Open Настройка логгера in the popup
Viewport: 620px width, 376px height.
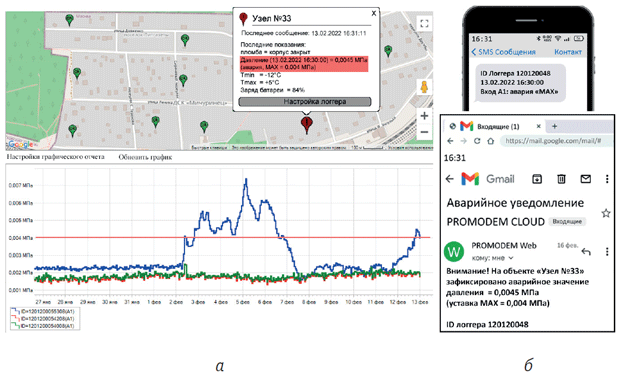pos(305,102)
